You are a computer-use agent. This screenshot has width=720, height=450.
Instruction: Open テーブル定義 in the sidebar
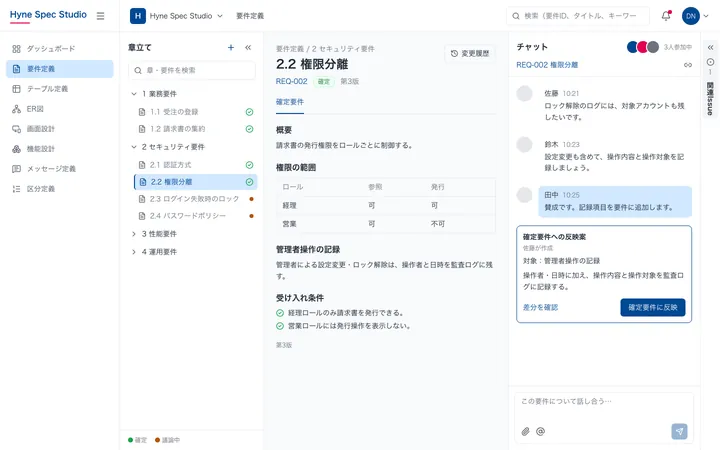60,89
